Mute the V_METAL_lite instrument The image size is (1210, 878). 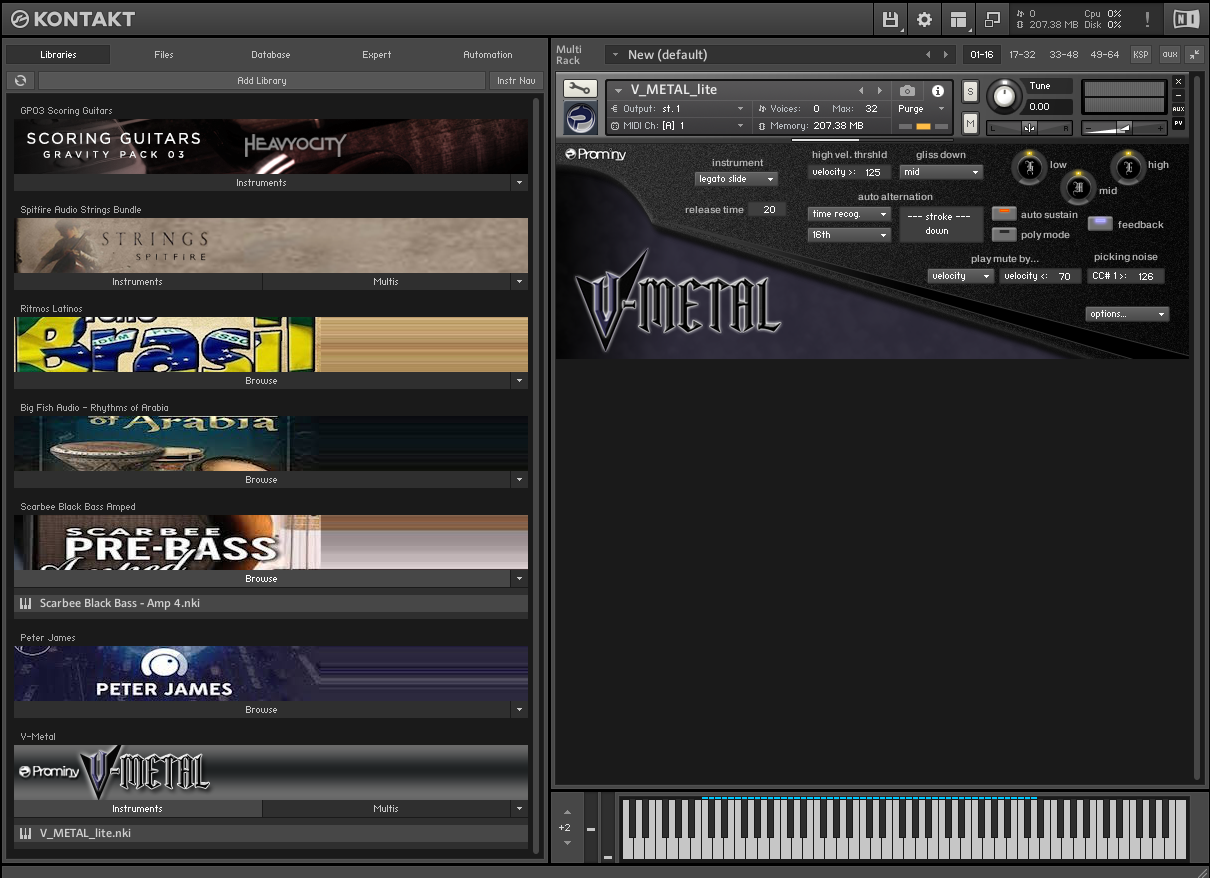[x=969, y=123]
